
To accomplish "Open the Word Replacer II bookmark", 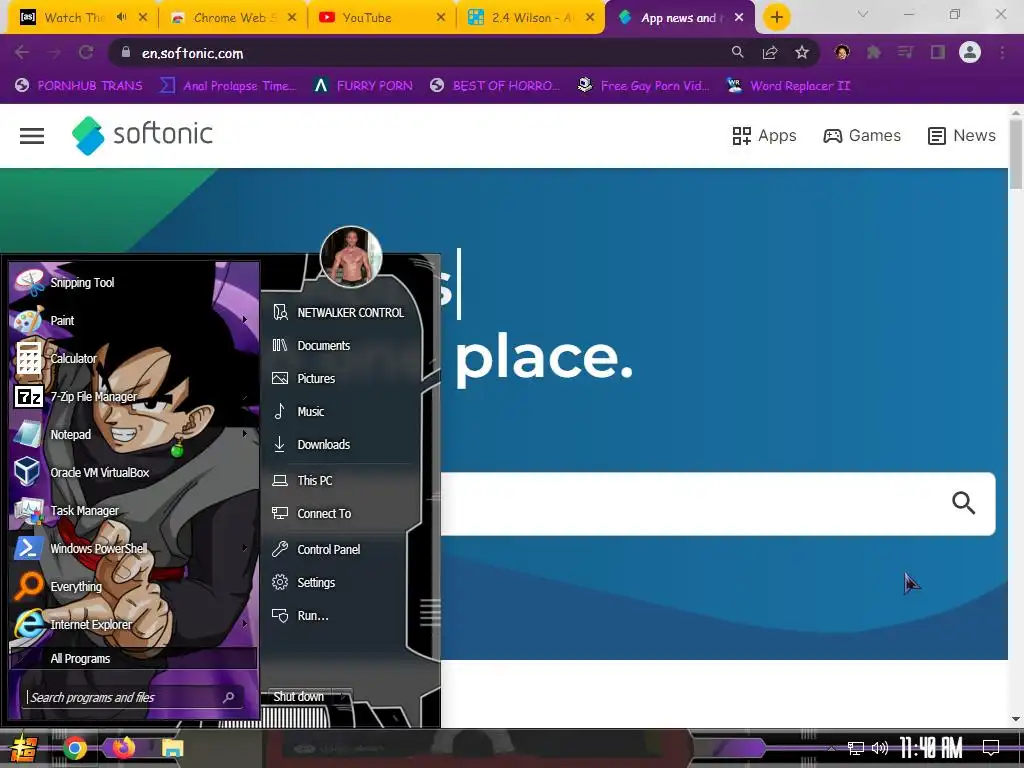I will click(788, 86).
